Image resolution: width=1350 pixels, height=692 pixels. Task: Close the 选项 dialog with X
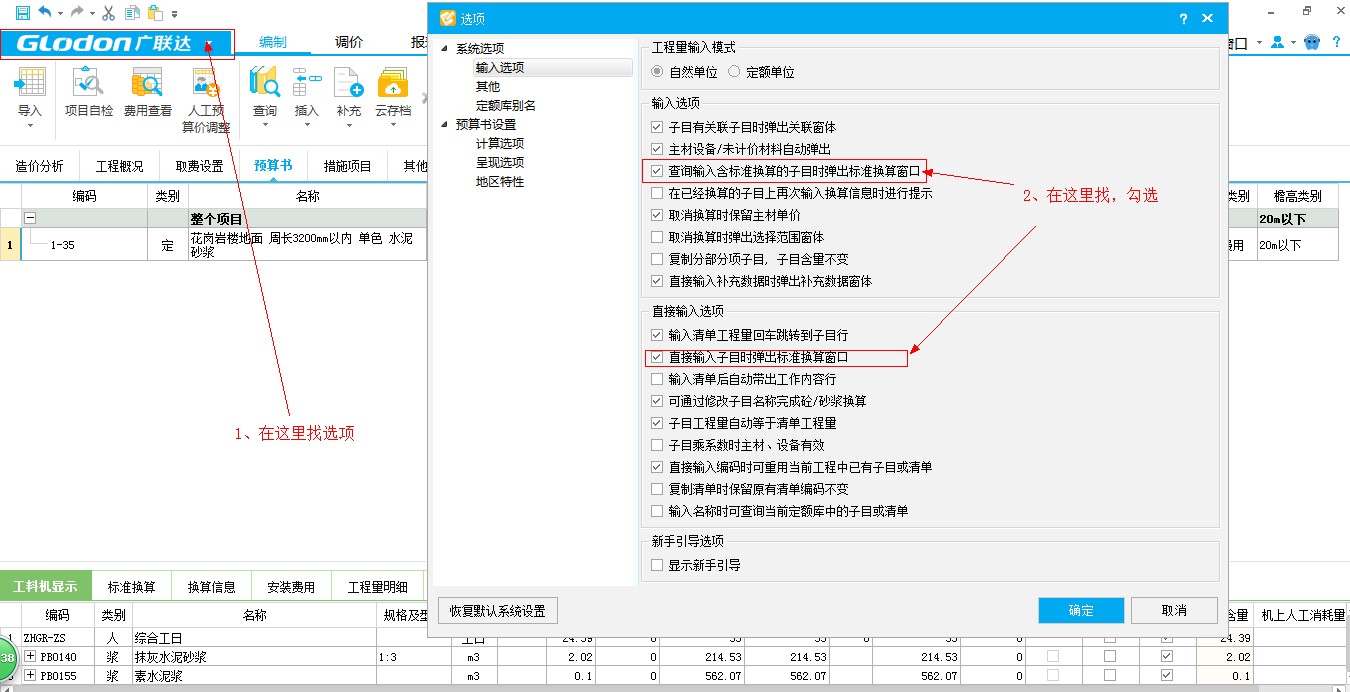tap(1208, 18)
